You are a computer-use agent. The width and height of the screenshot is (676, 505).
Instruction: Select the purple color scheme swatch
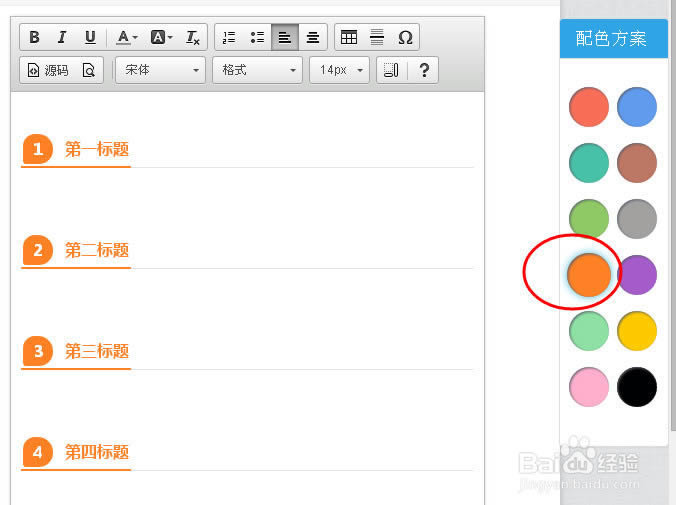[637, 275]
